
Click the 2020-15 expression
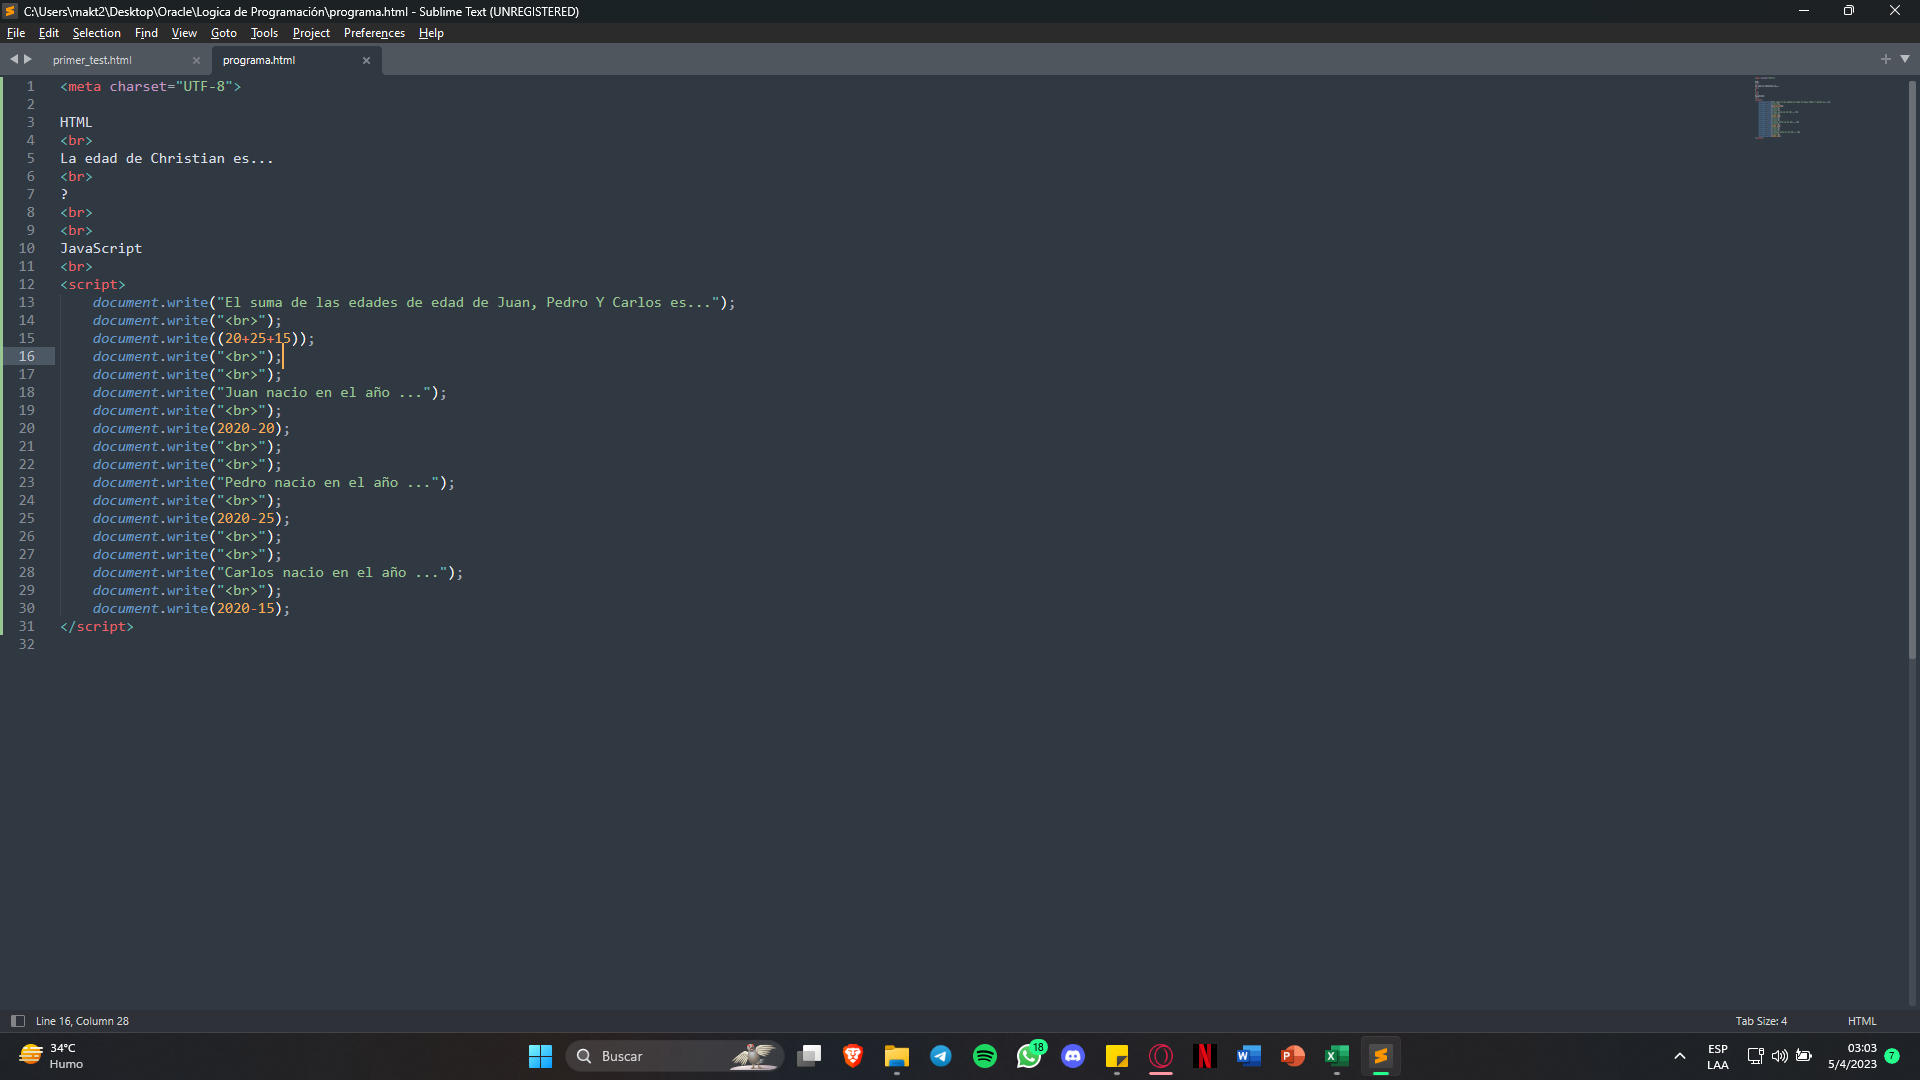click(x=245, y=609)
